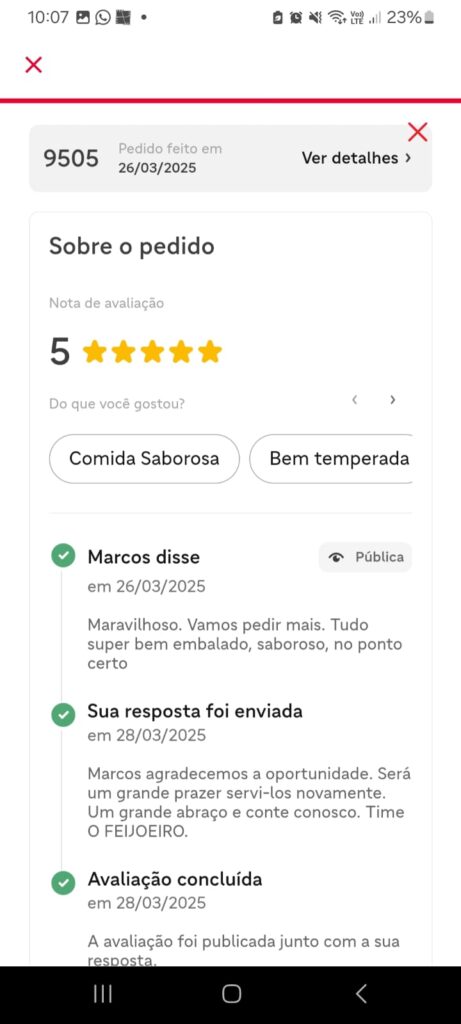Screen dimensions: 461x1024
Task: Dismiss the order 9505 card with red X
Action: pyautogui.click(x=417, y=132)
